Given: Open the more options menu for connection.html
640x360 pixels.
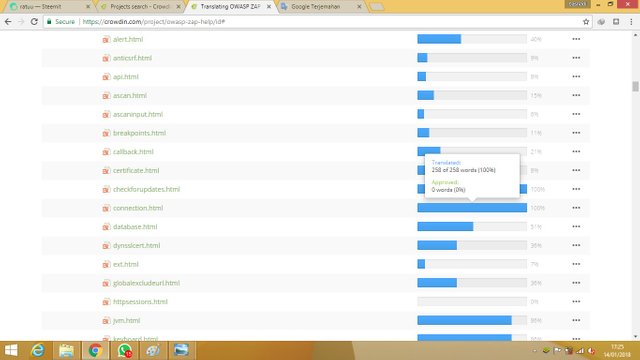Looking at the screenshot, I should pos(576,208).
